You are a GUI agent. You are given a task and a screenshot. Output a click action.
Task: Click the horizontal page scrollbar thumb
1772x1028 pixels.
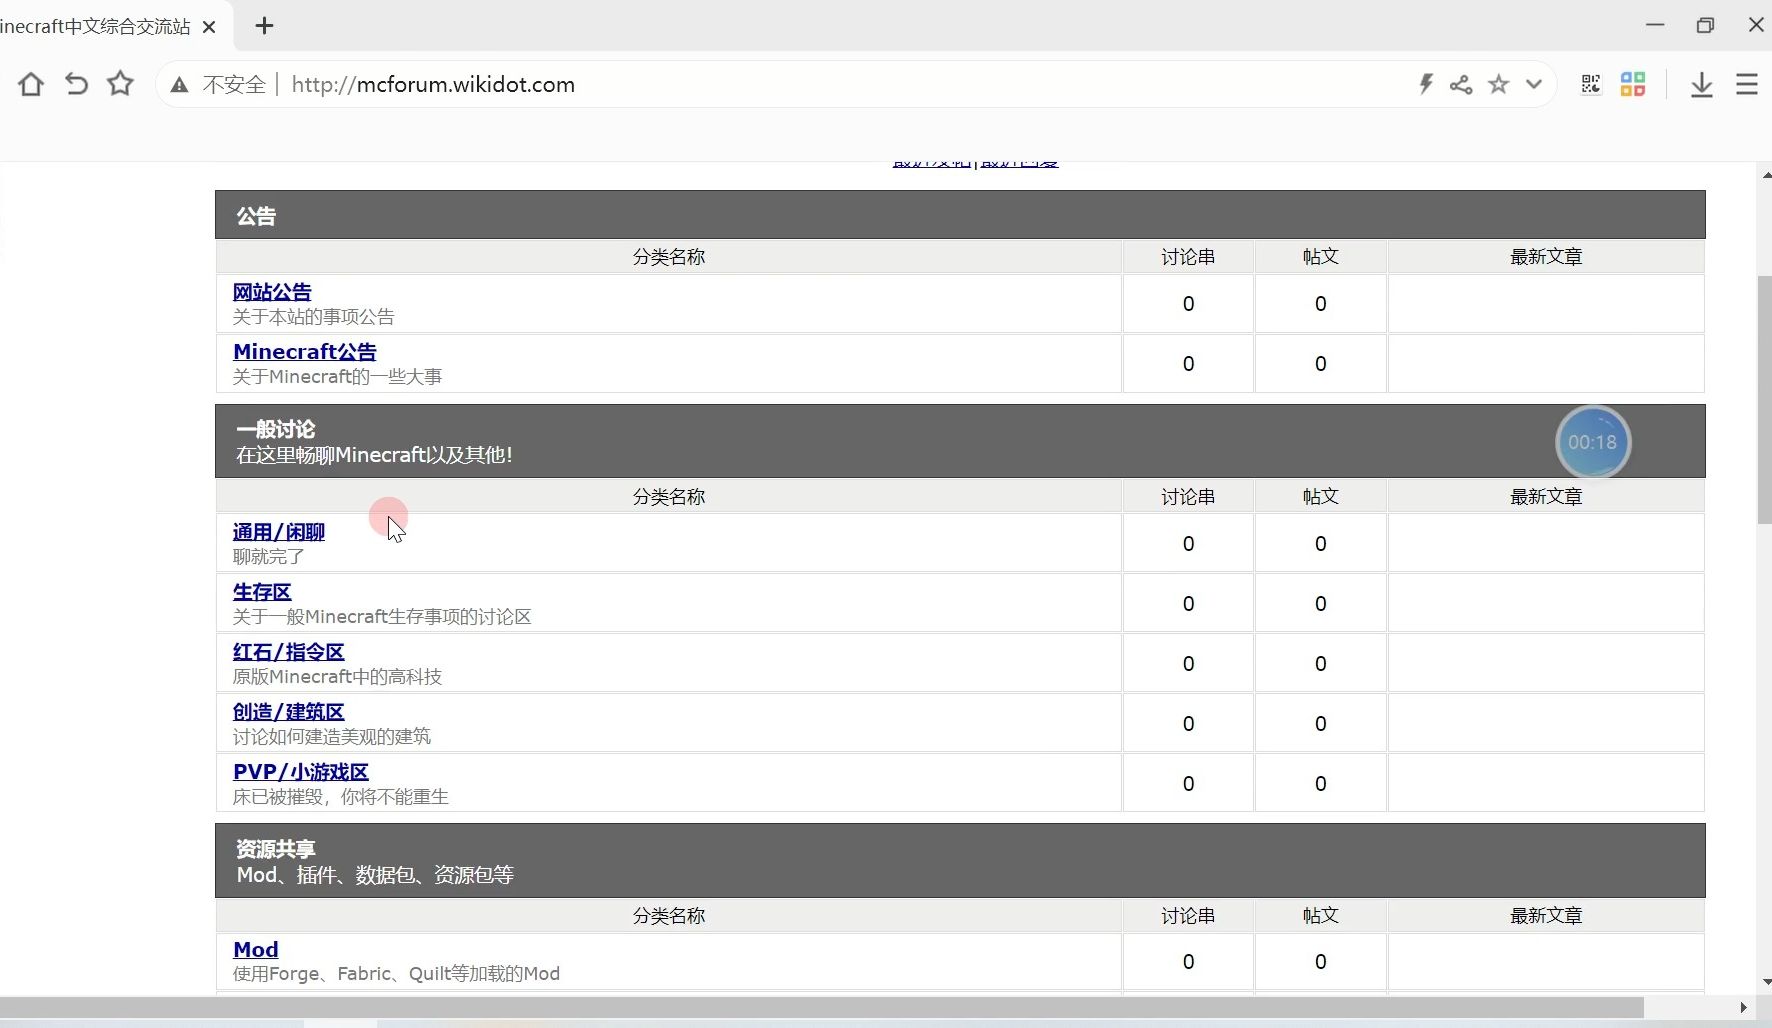[x=822, y=1007]
